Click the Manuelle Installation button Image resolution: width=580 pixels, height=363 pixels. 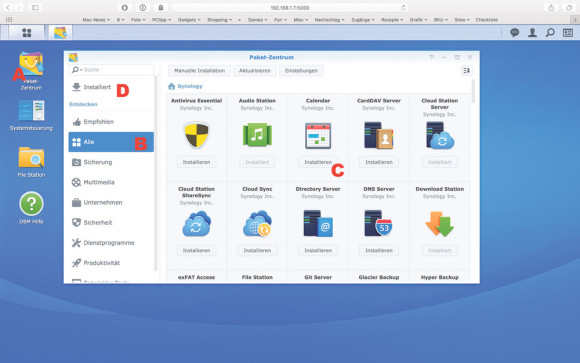point(199,70)
